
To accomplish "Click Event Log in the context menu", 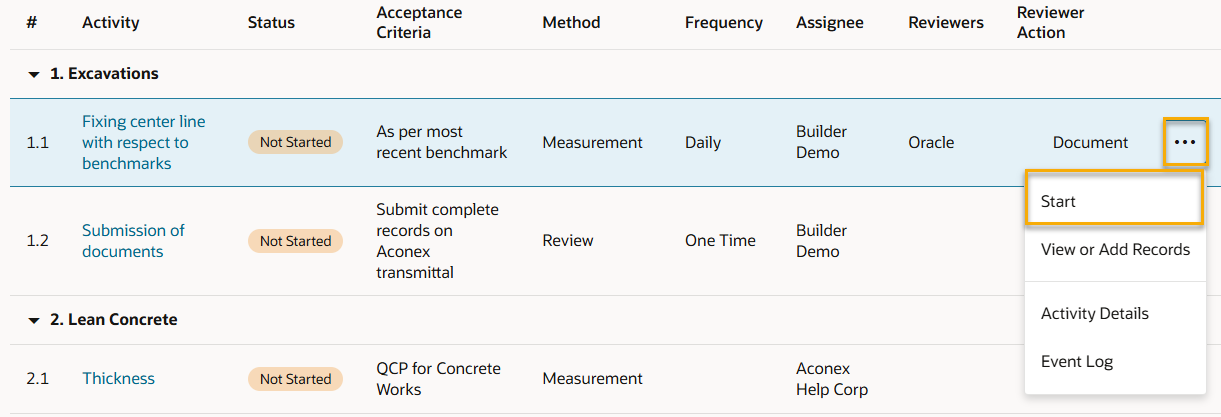I will point(1076,361).
